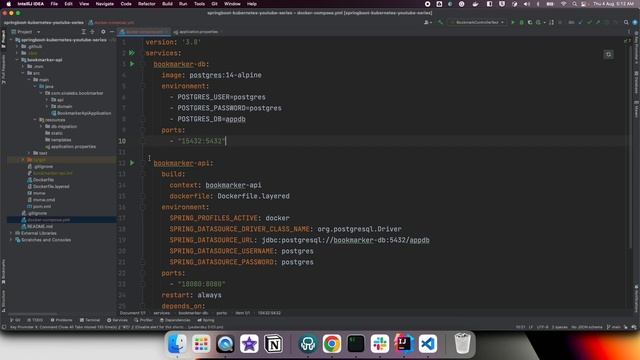Expand the db.migration folder
This screenshot has height=360, width=640.
coord(41,127)
